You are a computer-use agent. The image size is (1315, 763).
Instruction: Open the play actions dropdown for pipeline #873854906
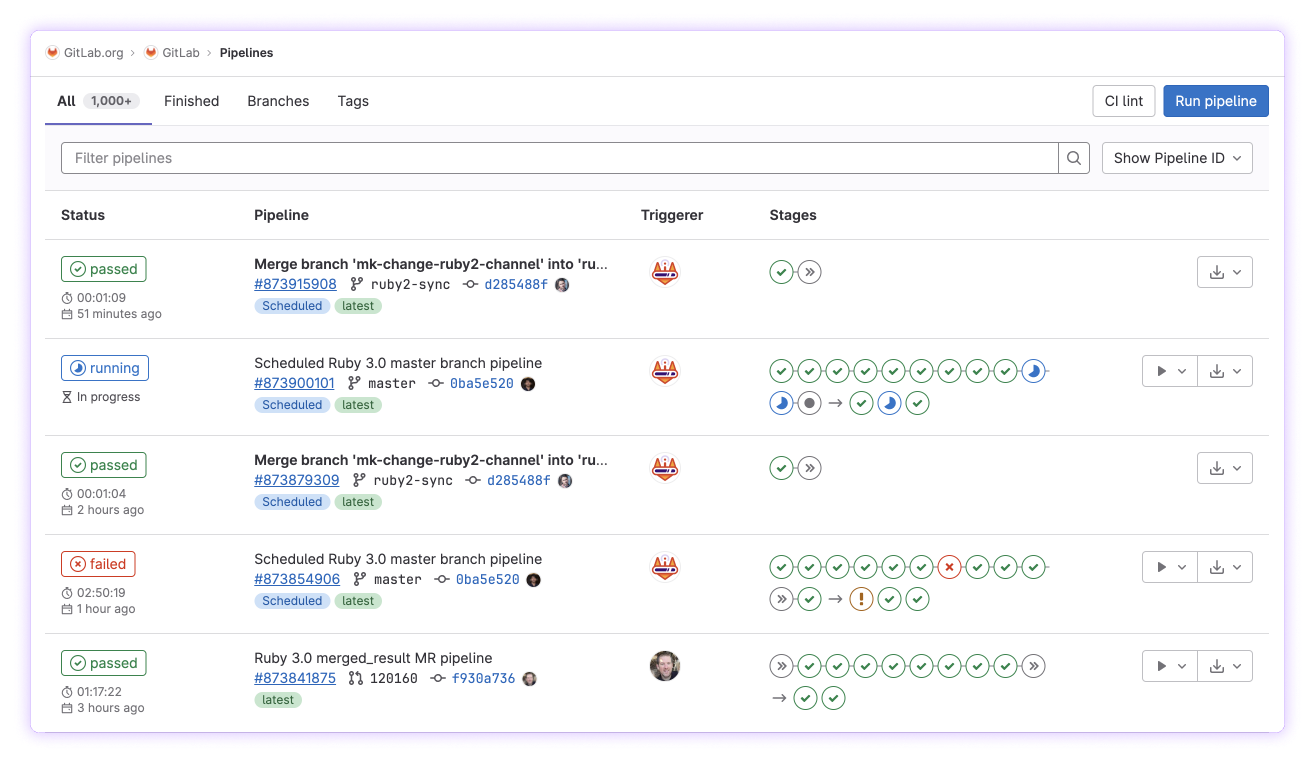pyautogui.click(x=1181, y=566)
